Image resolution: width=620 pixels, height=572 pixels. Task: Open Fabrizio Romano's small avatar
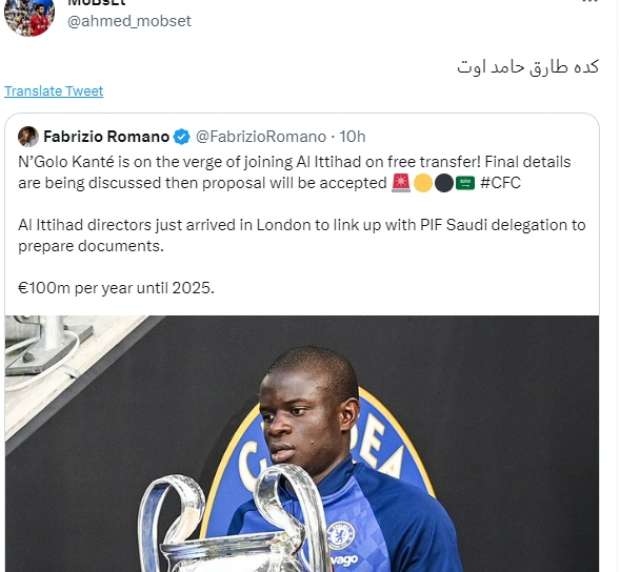28,136
